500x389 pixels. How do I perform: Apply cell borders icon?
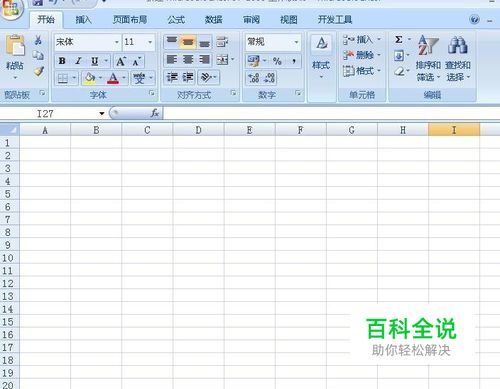pos(63,78)
